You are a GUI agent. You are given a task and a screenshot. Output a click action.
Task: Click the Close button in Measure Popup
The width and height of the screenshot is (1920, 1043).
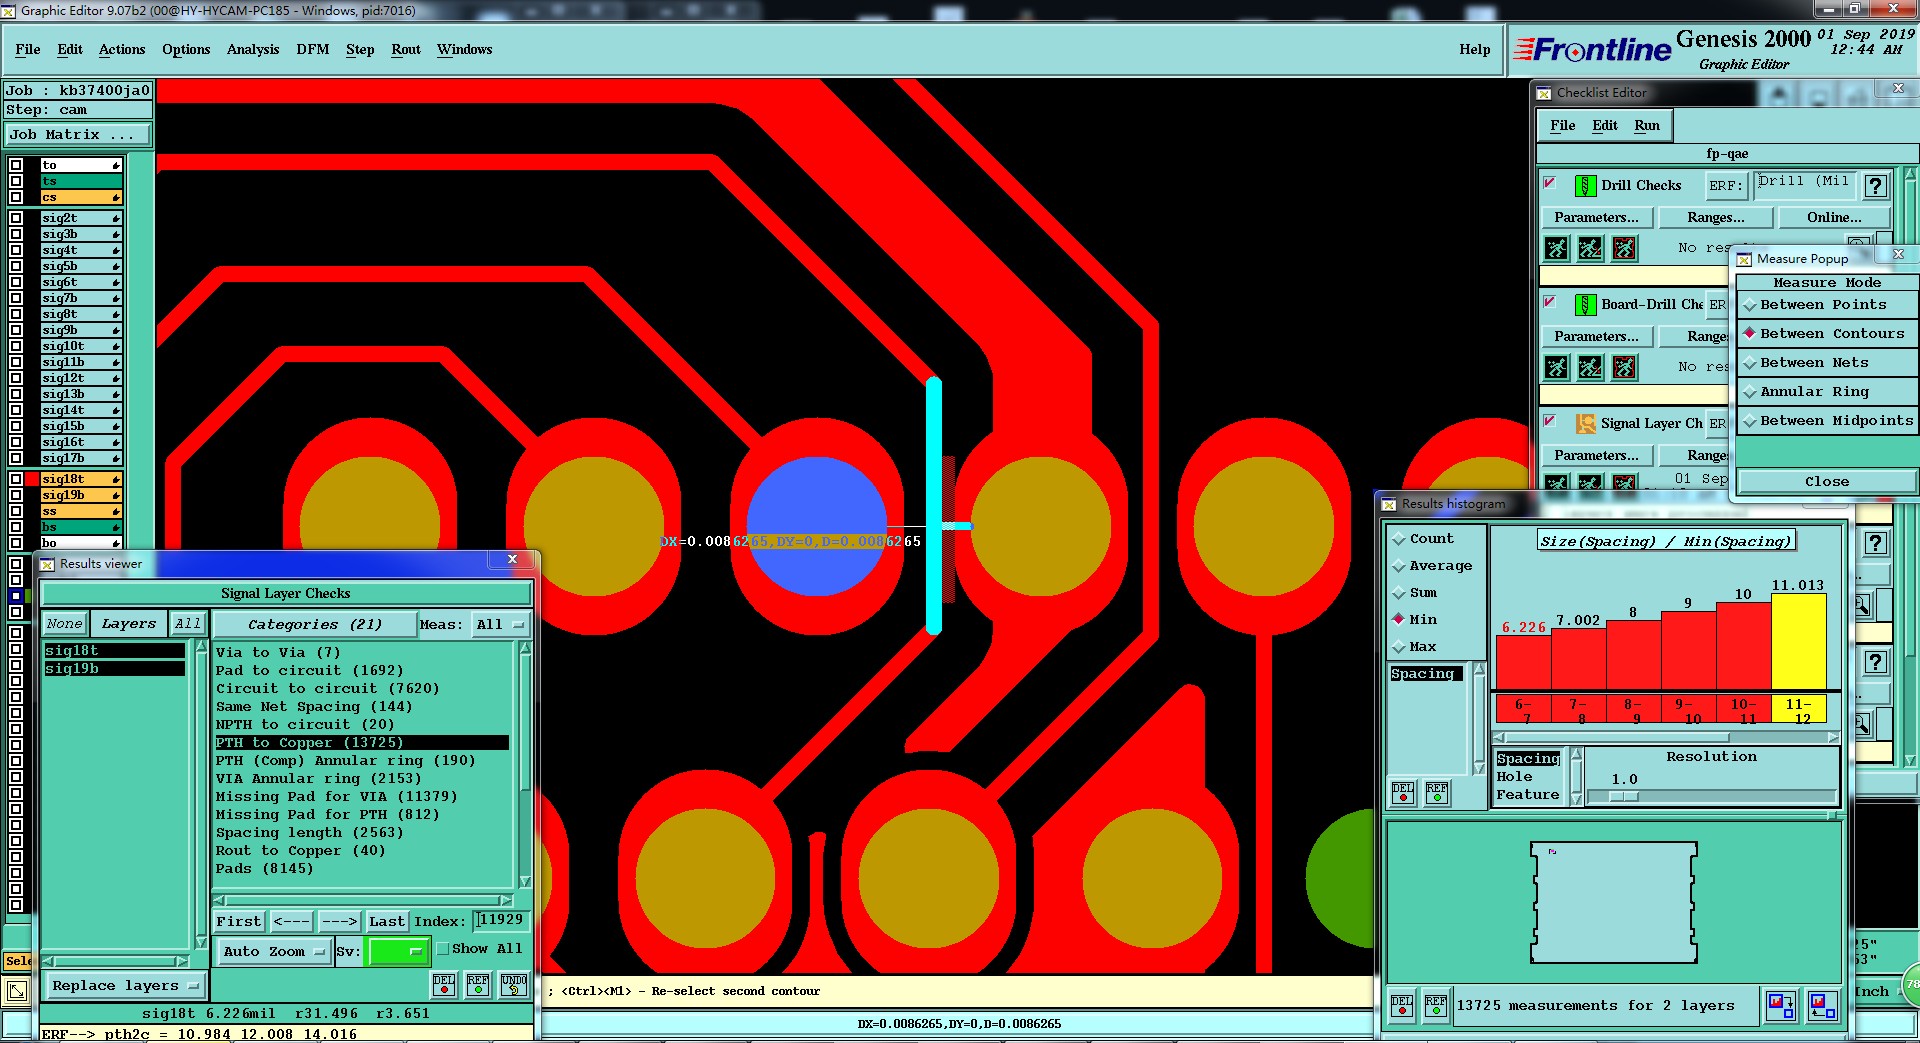click(x=1826, y=482)
